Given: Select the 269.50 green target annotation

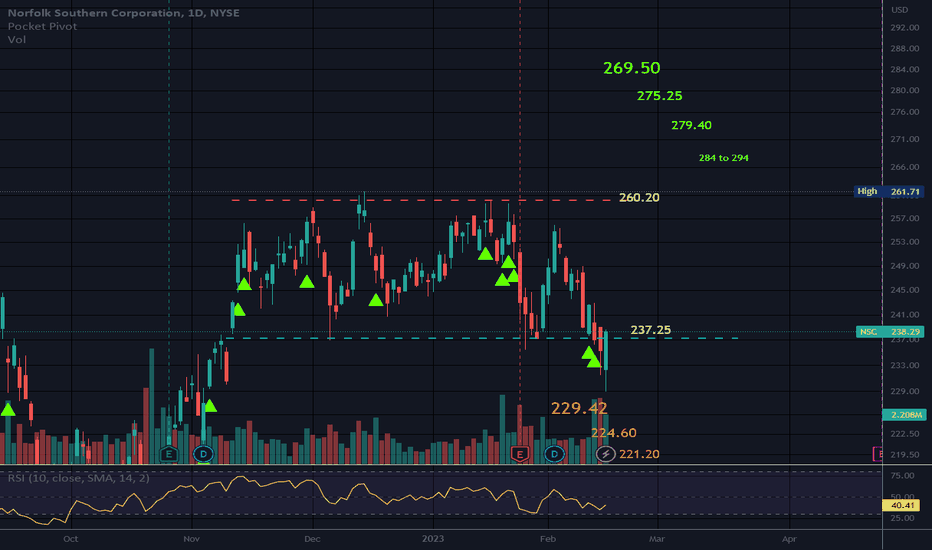Looking at the screenshot, I should point(631,68).
